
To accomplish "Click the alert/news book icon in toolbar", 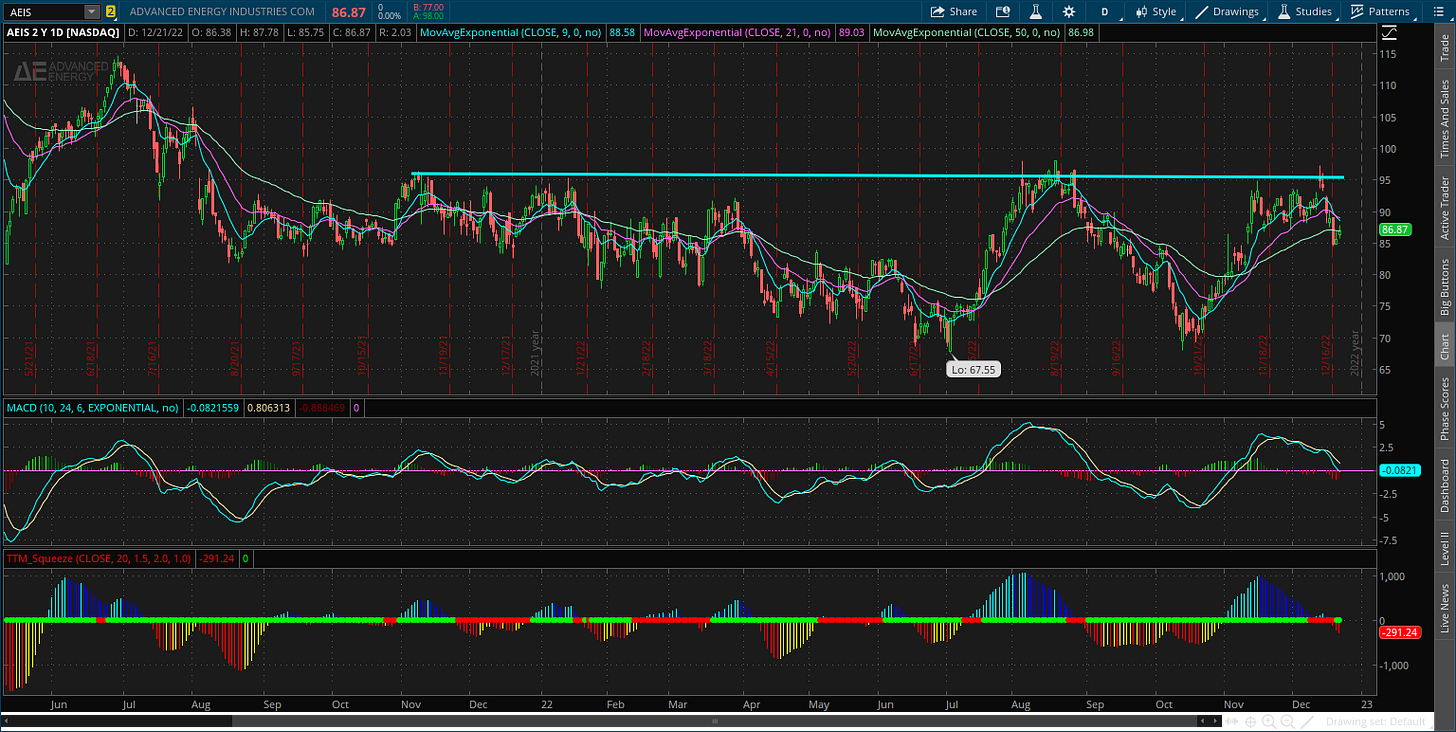I will tap(1003, 12).
